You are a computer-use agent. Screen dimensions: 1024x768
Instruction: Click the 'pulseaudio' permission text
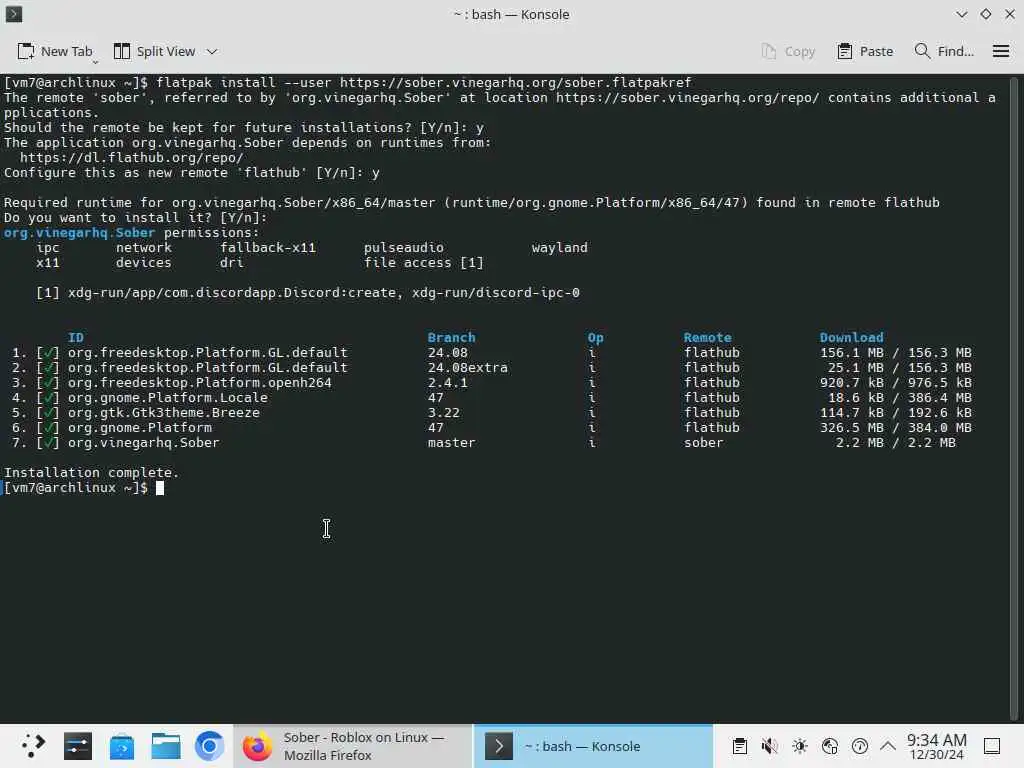point(404,248)
